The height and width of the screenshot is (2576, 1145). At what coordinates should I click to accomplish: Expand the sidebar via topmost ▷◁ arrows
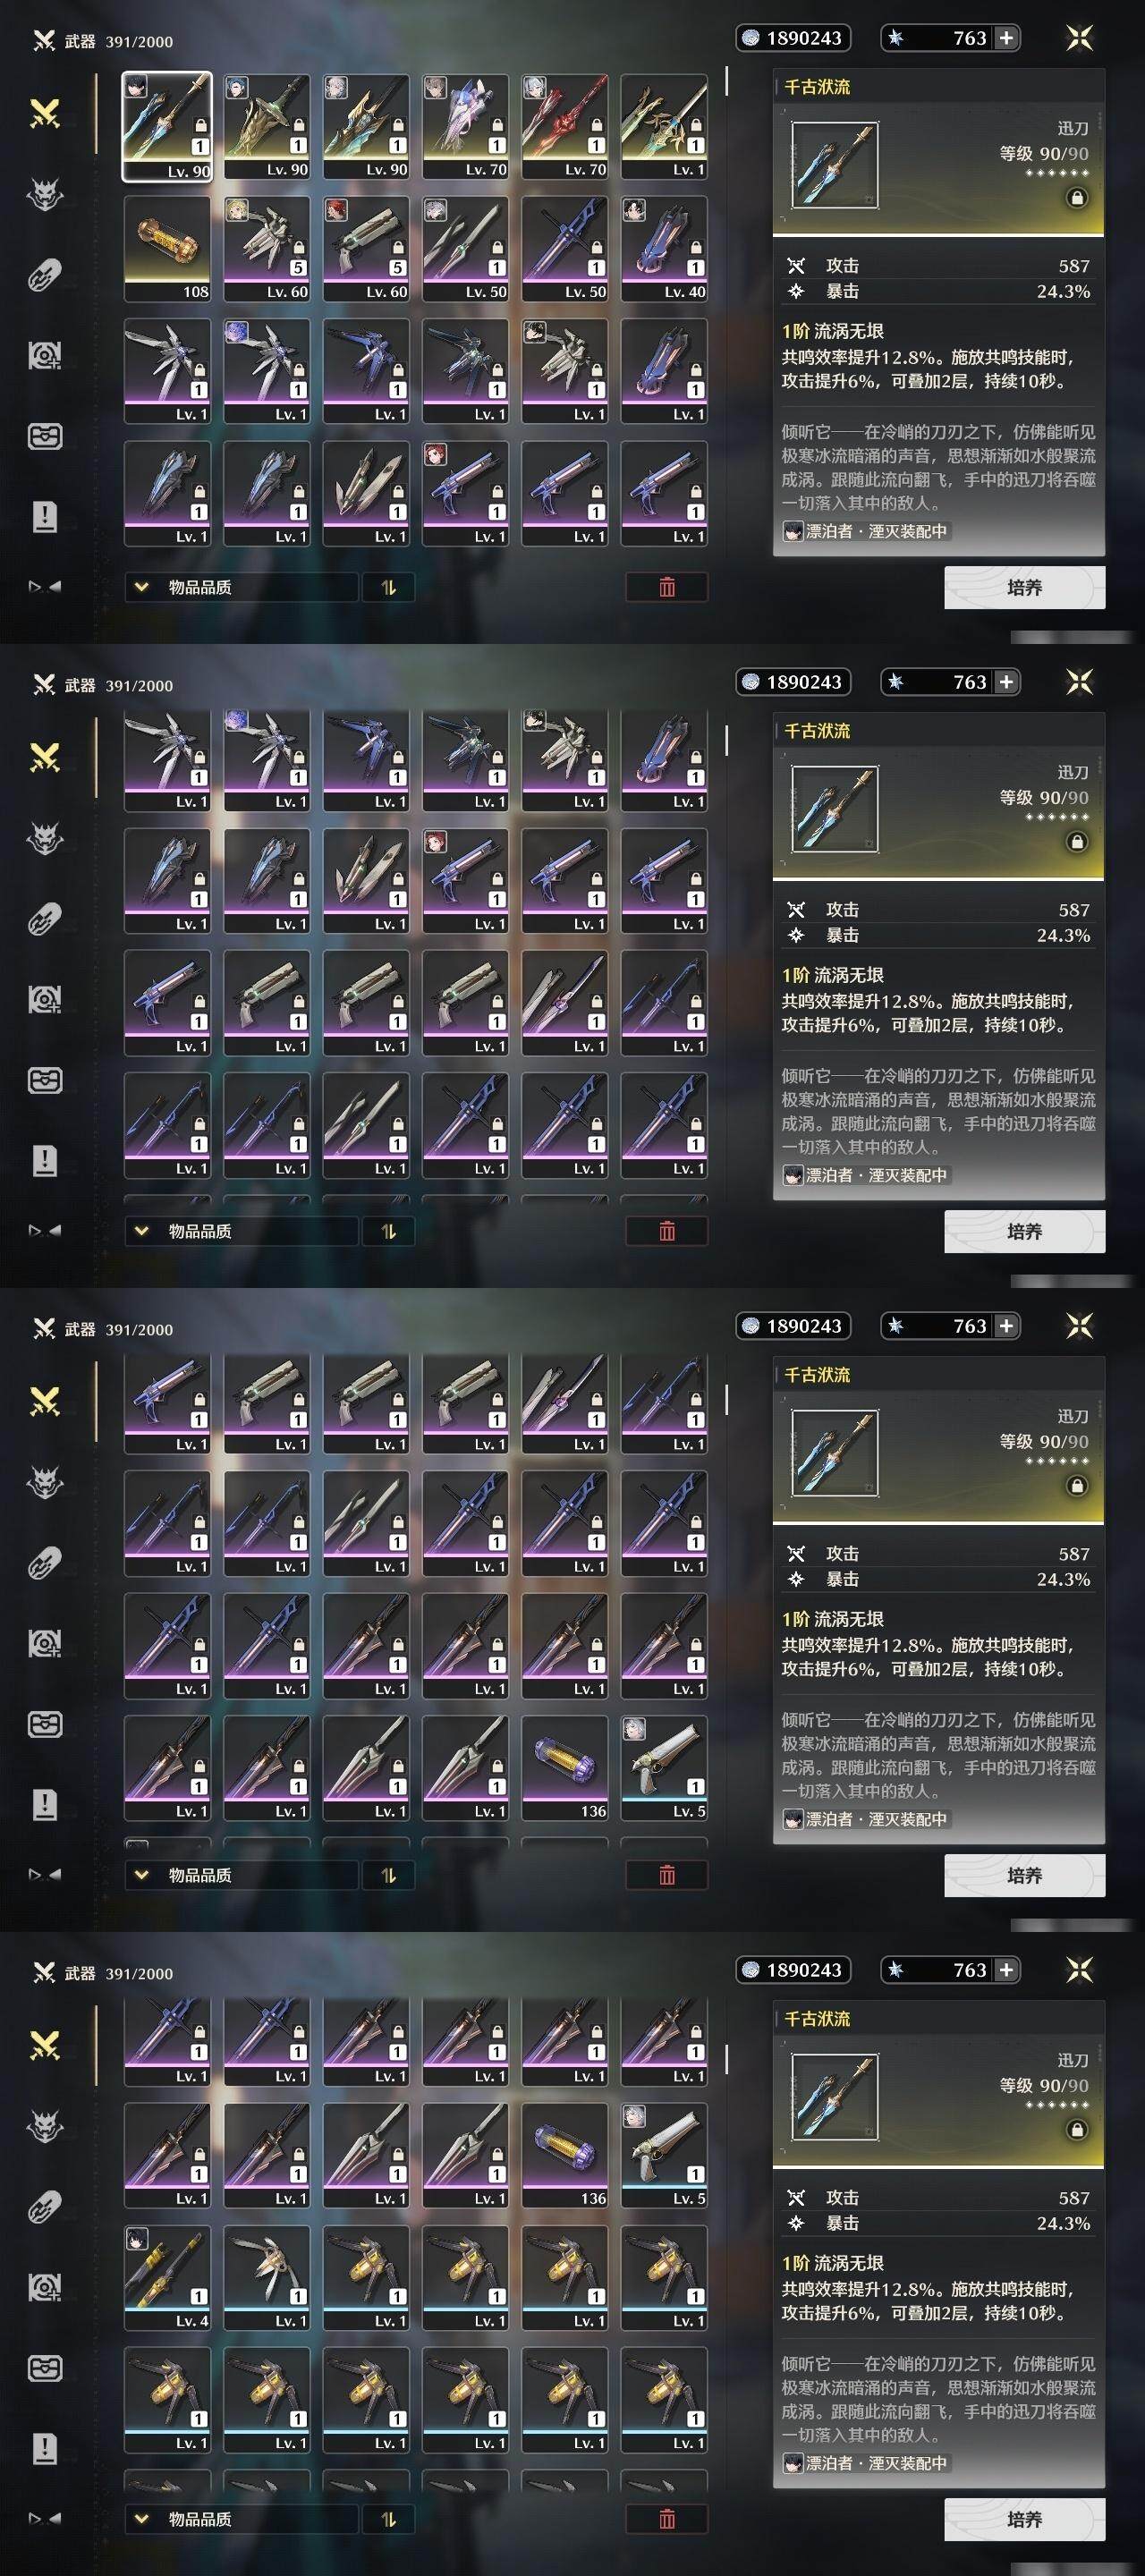pyautogui.click(x=45, y=586)
